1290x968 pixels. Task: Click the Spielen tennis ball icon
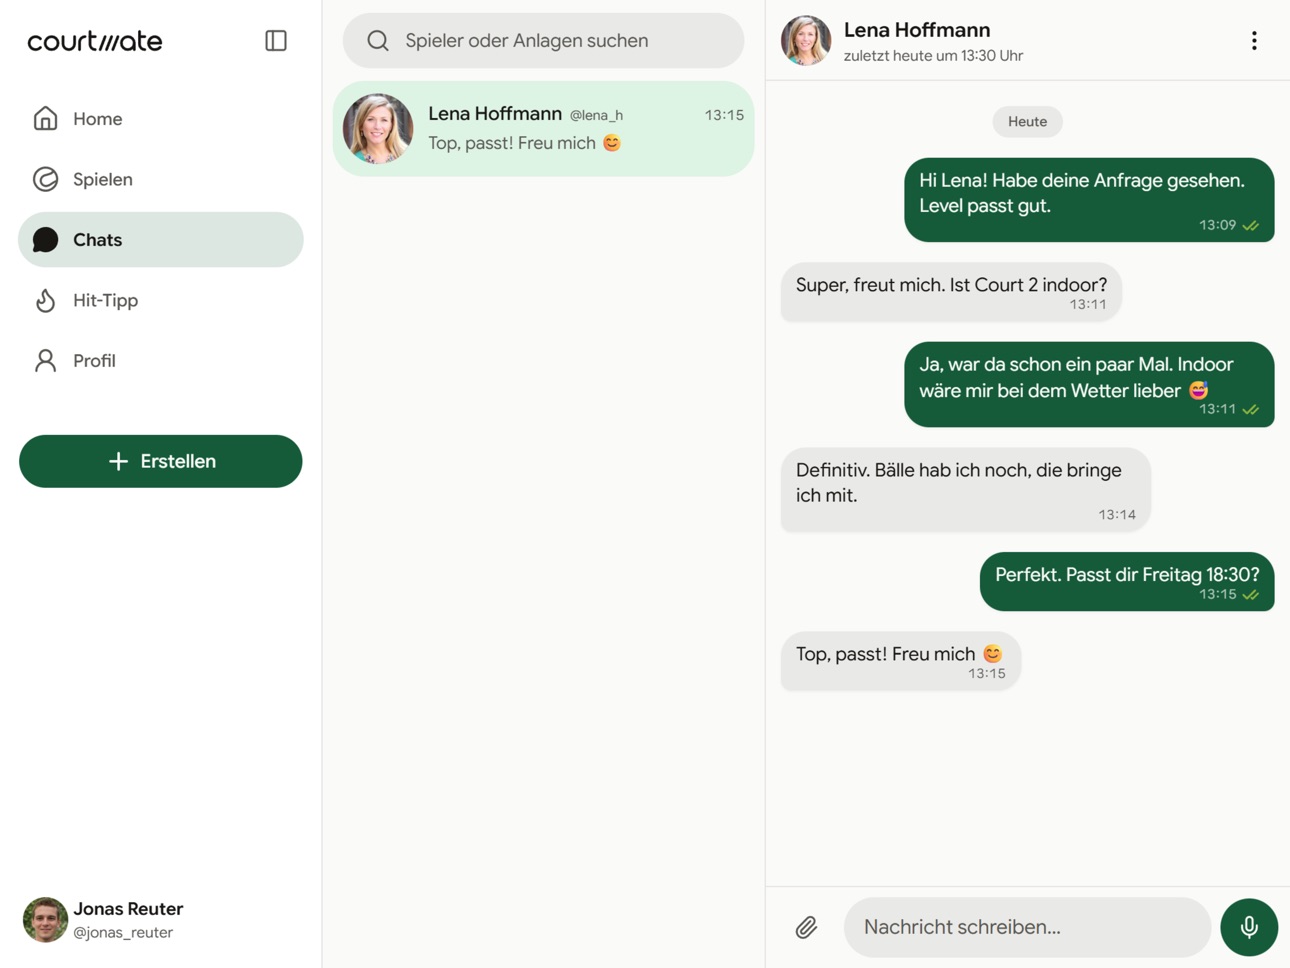coord(45,179)
